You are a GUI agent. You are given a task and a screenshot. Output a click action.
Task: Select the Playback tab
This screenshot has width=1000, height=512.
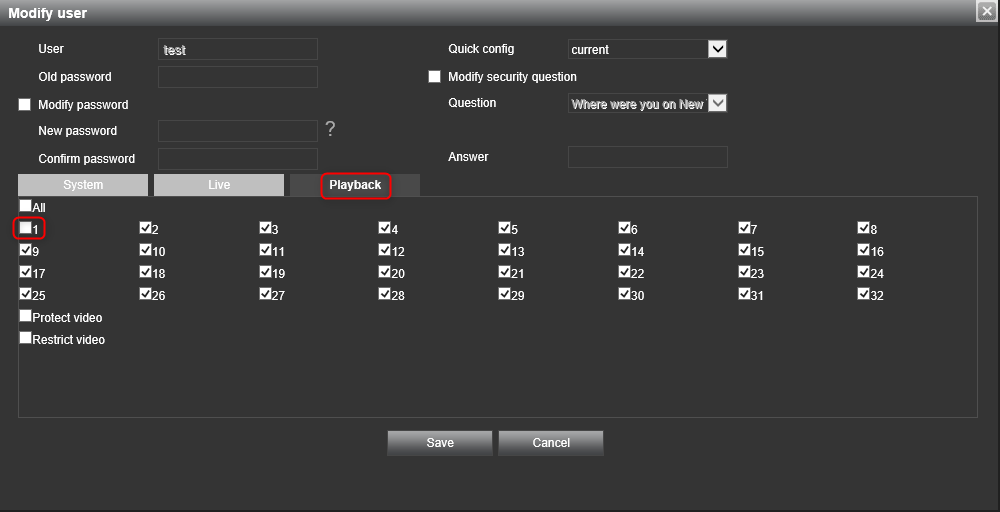click(355, 185)
